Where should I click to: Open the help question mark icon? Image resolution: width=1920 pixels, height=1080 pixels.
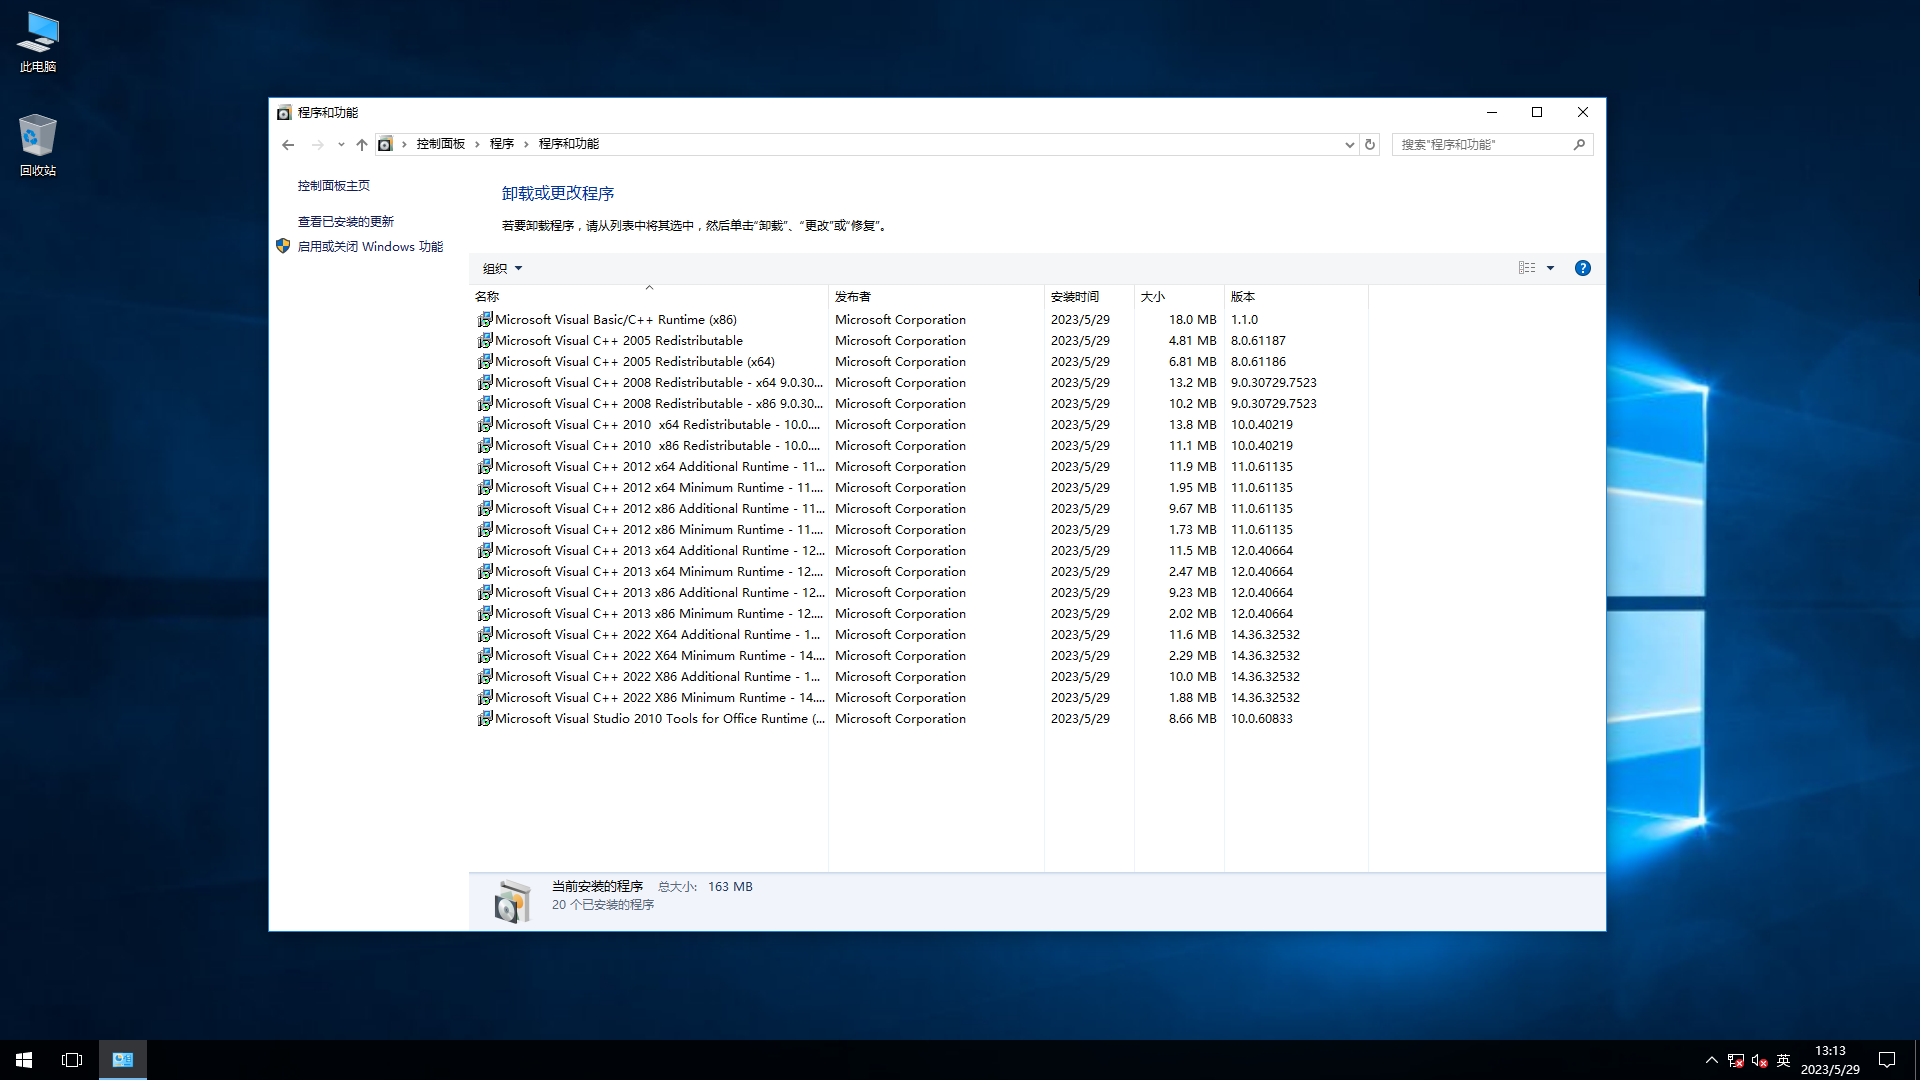tap(1582, 268)
